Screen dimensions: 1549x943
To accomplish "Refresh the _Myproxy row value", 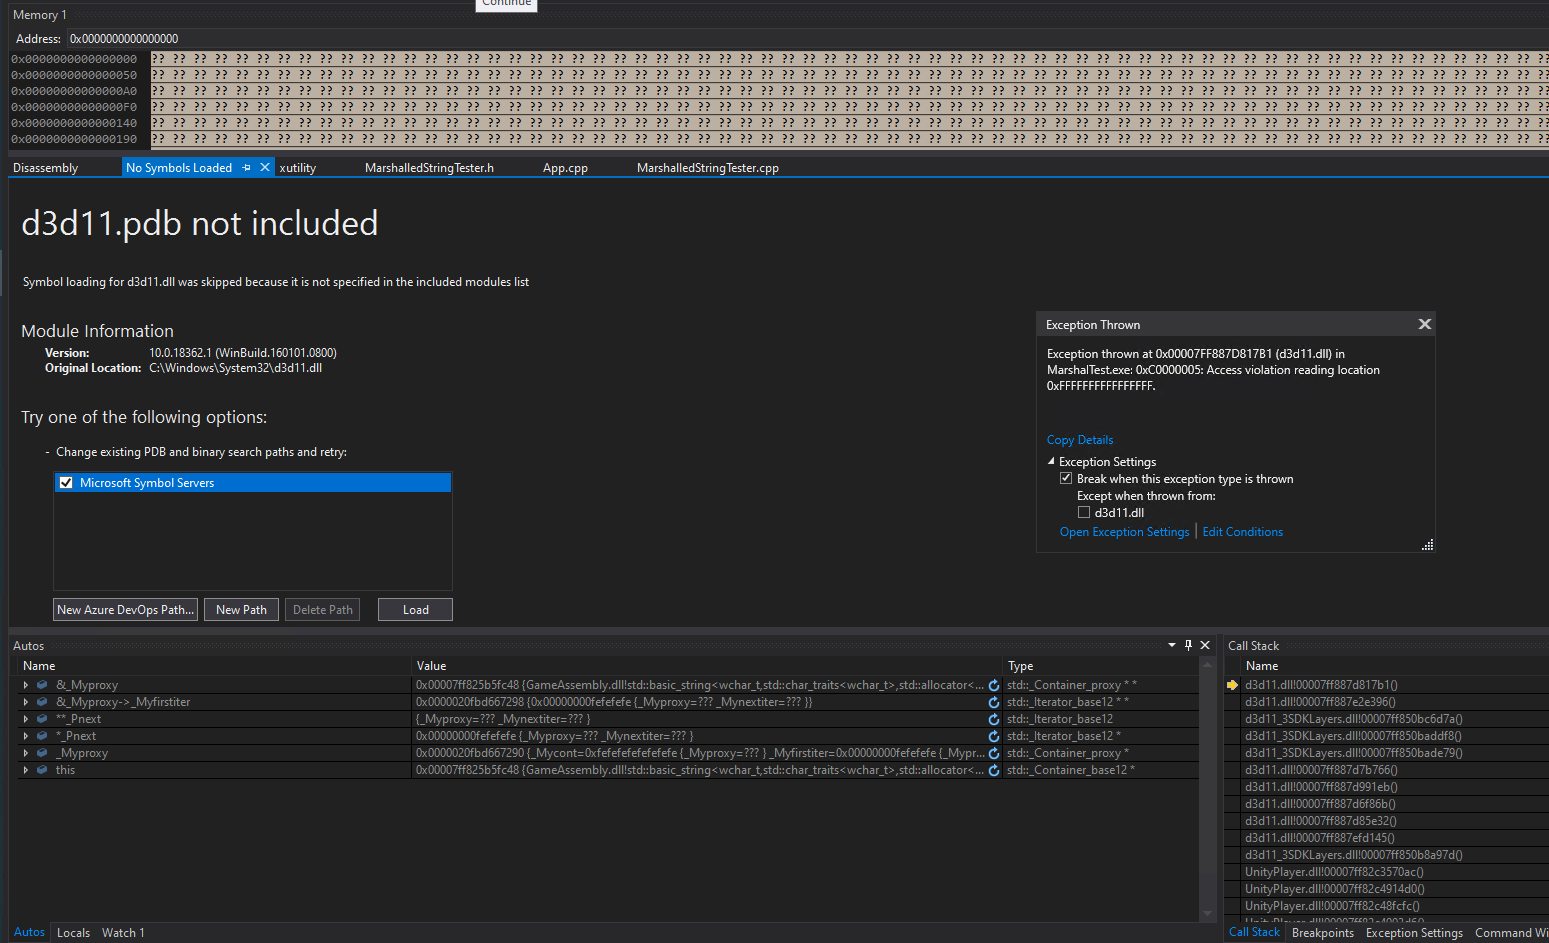I will (x=994, y=753).
